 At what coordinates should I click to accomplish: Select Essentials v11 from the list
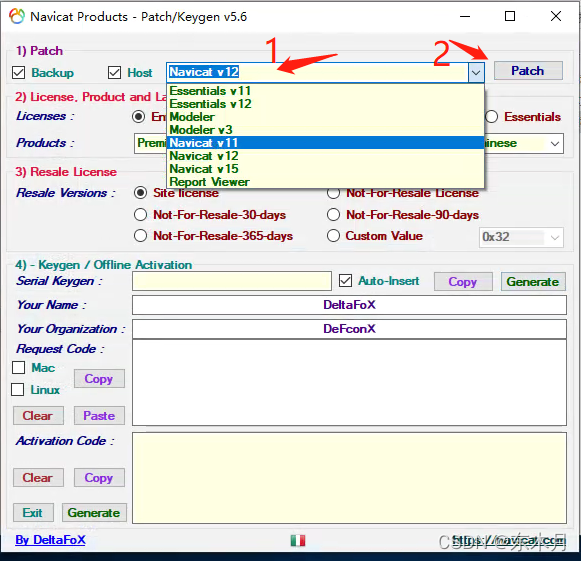(326, 91)
